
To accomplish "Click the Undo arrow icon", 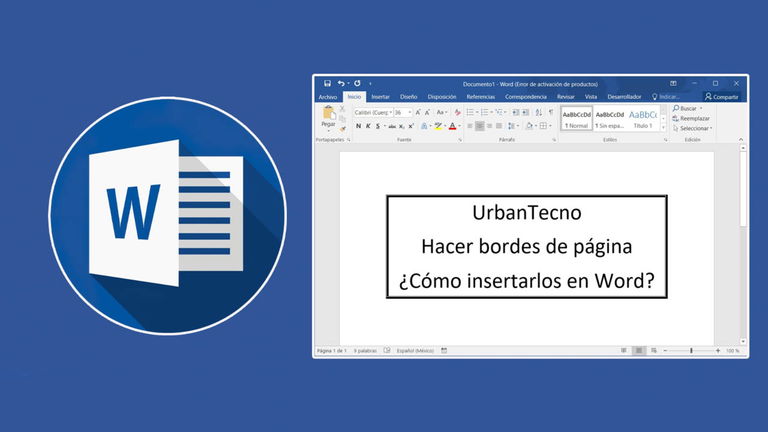I will point(341,84).
